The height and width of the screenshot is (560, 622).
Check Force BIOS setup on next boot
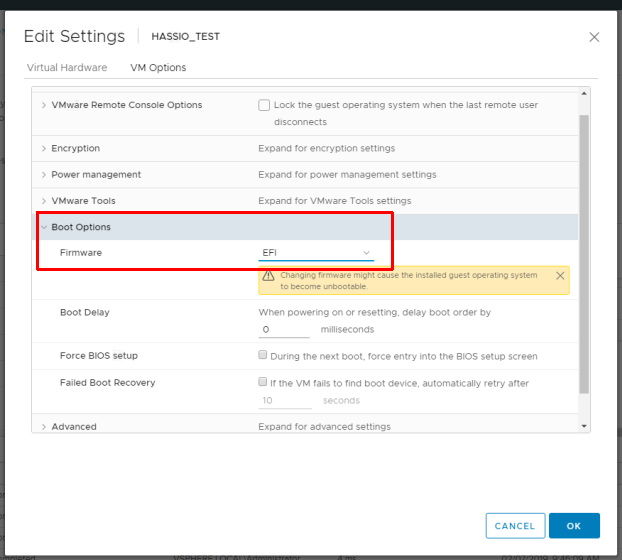(262, 355)
